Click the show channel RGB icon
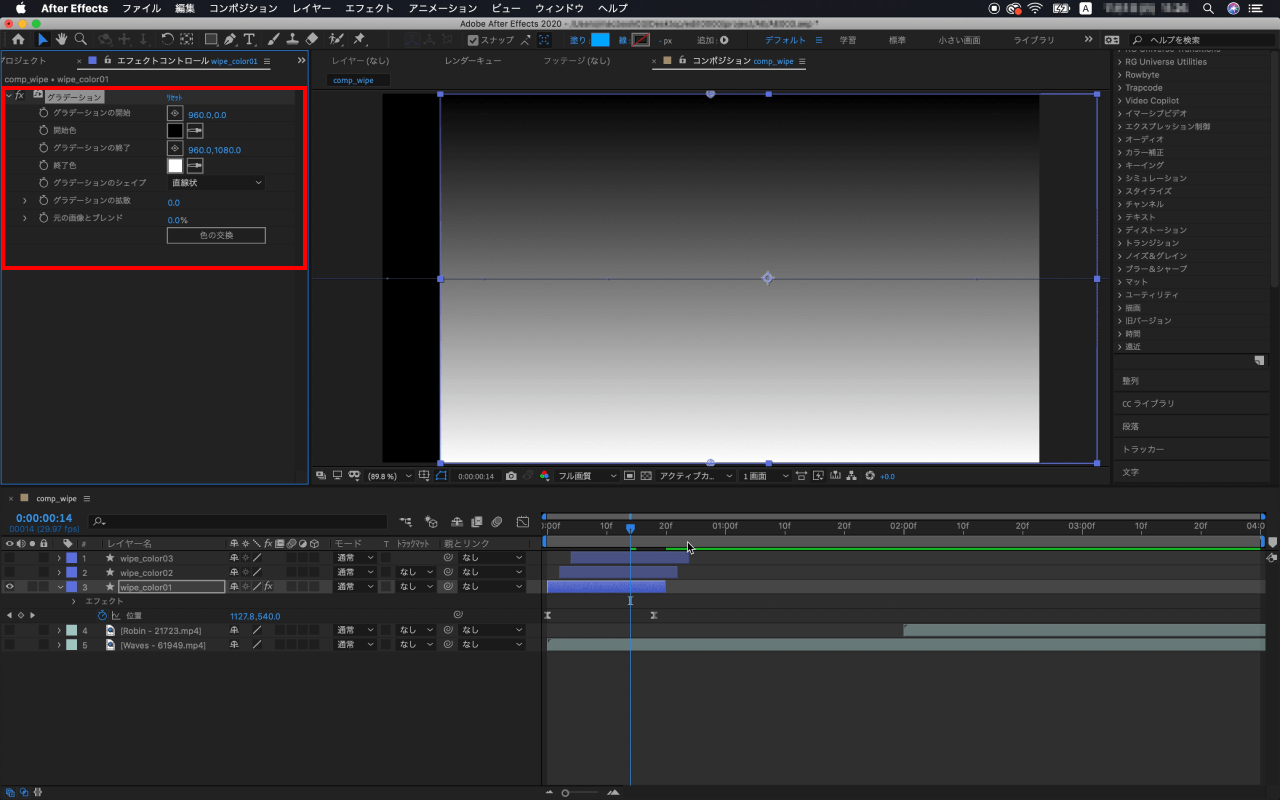 (x=544, y=476)
